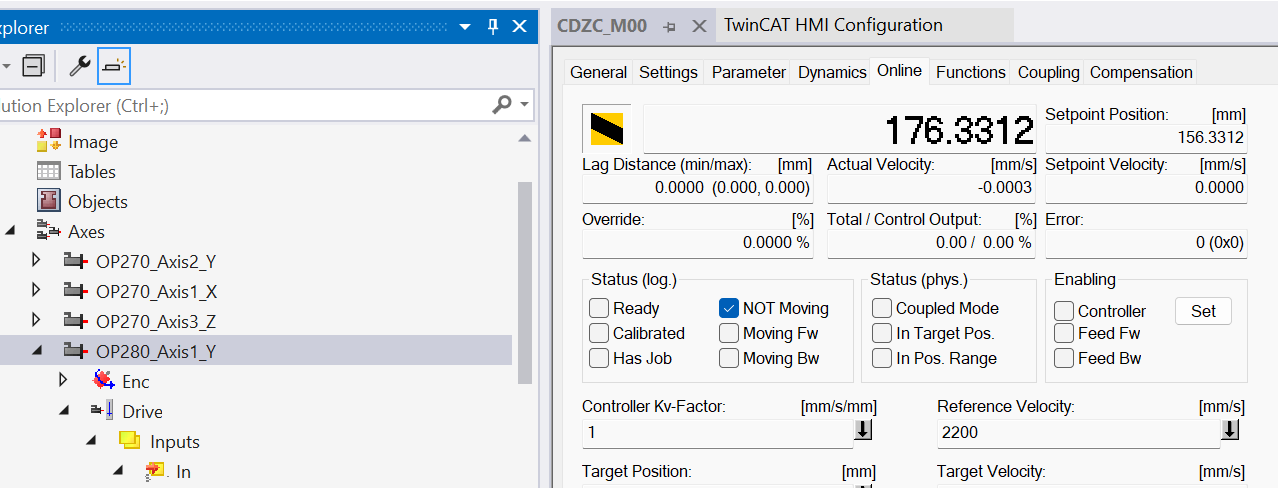Toggle the Calibrated checkbox
Screen dimensions: 1278x488
(x=599, y=333)
